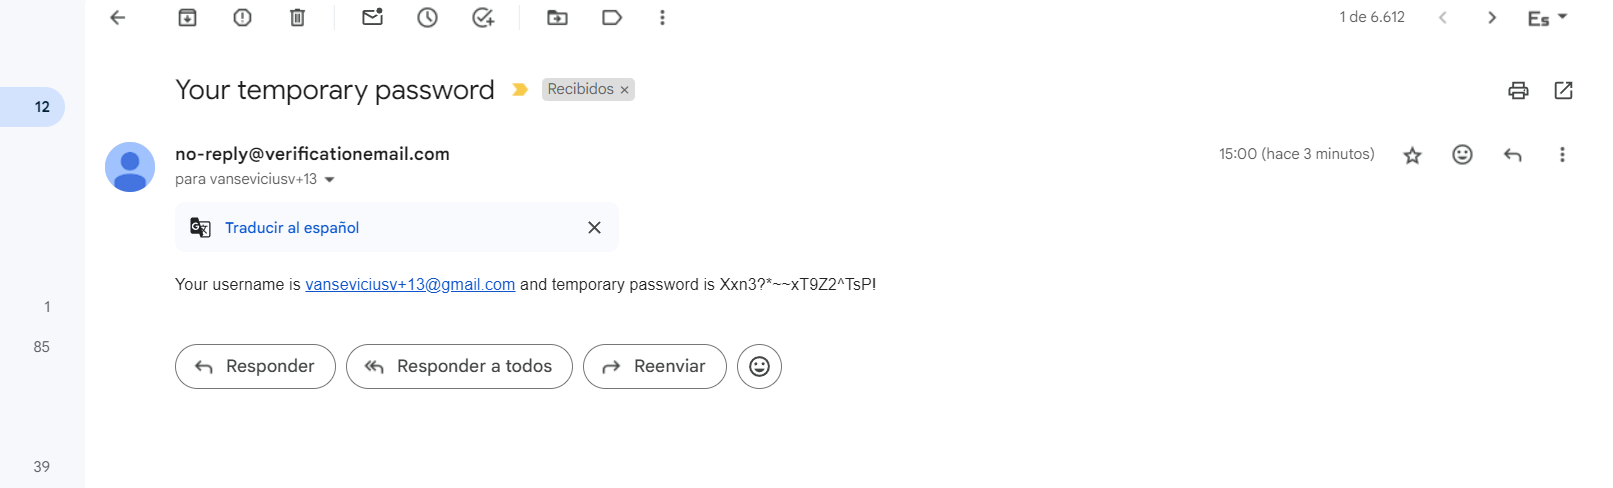Star the temporary password email
Screen dimensions: 1613x488
click(x=1412, y=155)
